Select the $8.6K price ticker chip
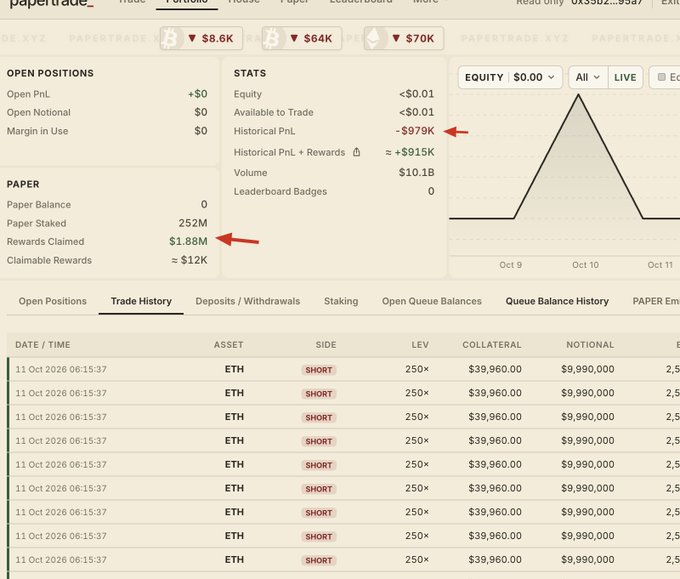Image resolution: width=680 pixels, height=579 pixels. (201, 39)
